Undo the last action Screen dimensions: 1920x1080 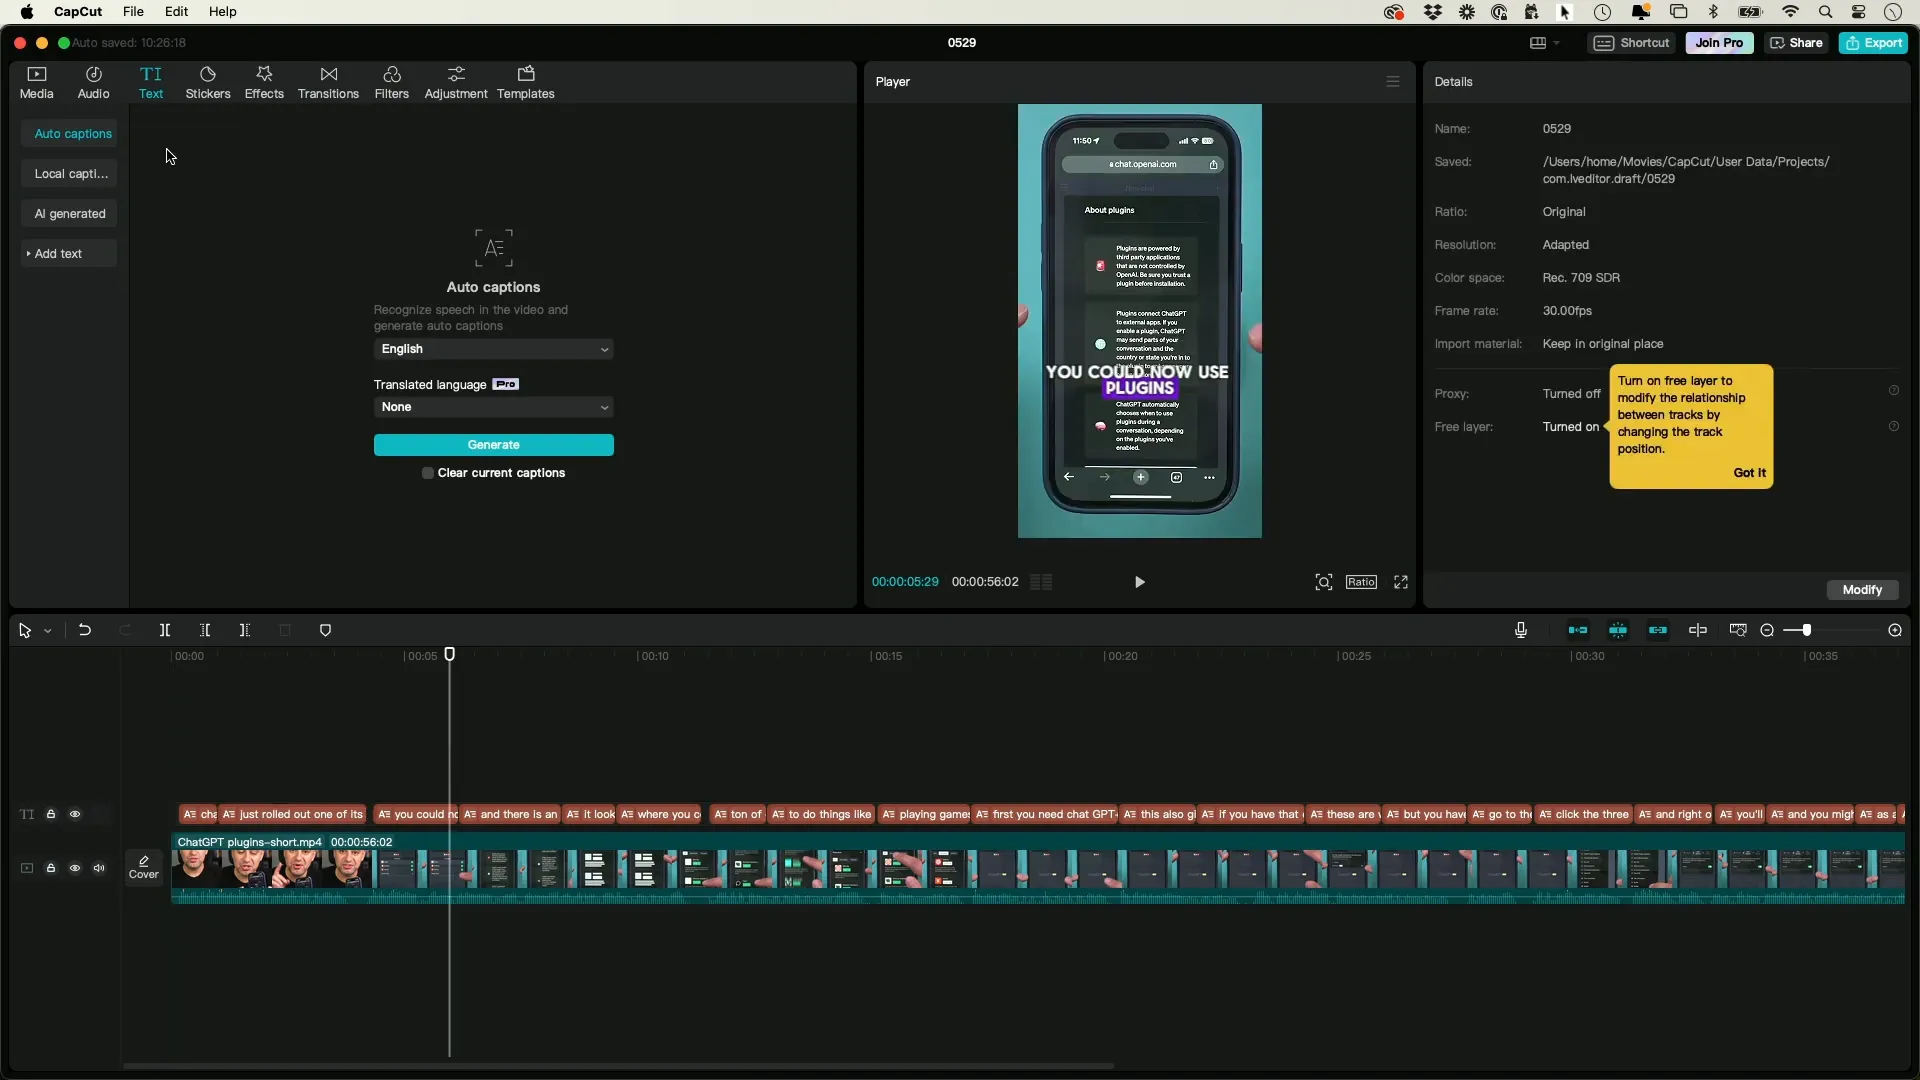(85, 631)
